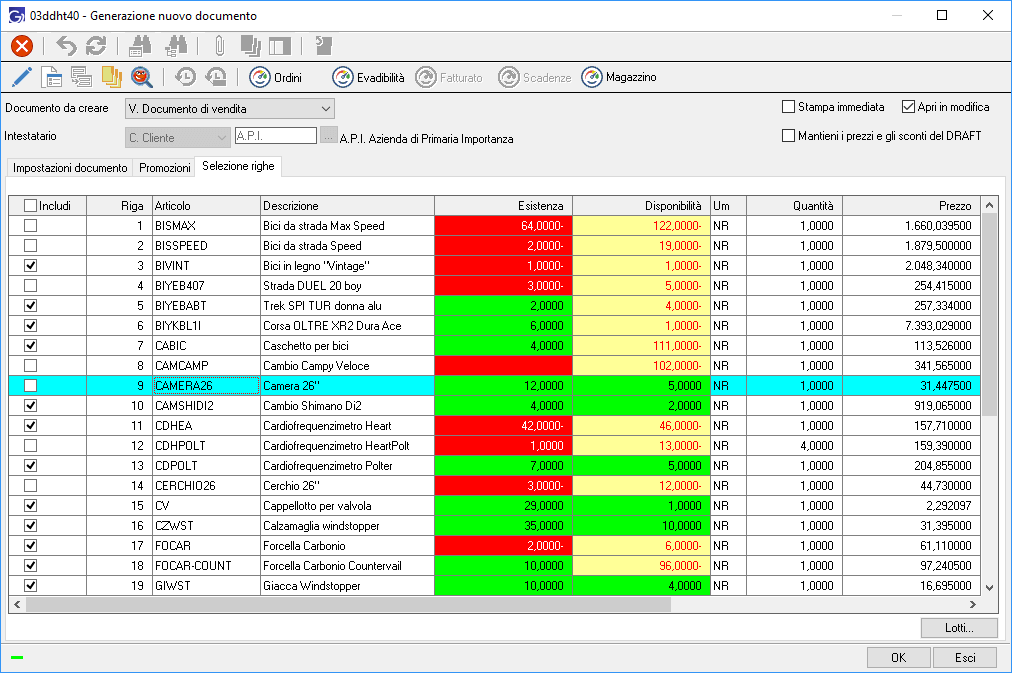1012x673 pixels.
Task: Switch to the Impostazioni documento tab
Action: pyautogui.click(x=70, y=168)
